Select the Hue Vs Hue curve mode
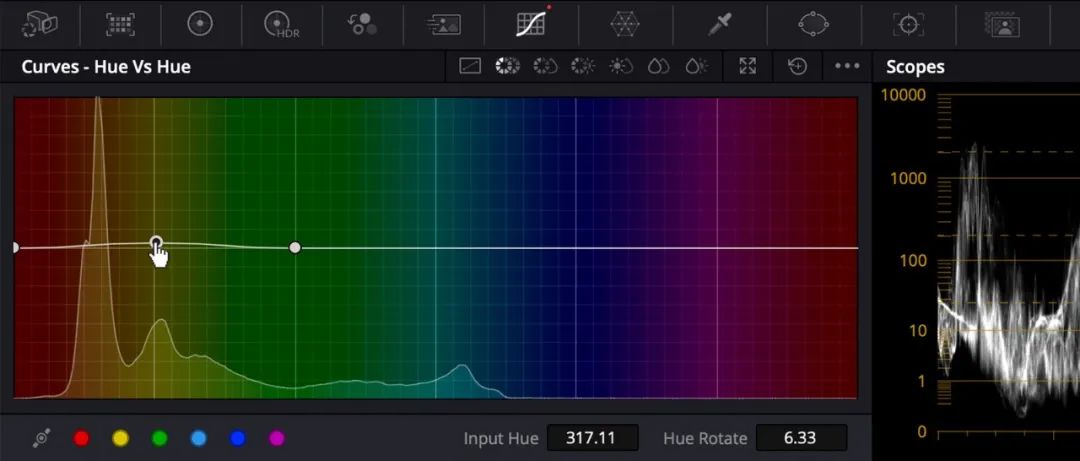The image size is (1080, 461). [x=508, y=66]
